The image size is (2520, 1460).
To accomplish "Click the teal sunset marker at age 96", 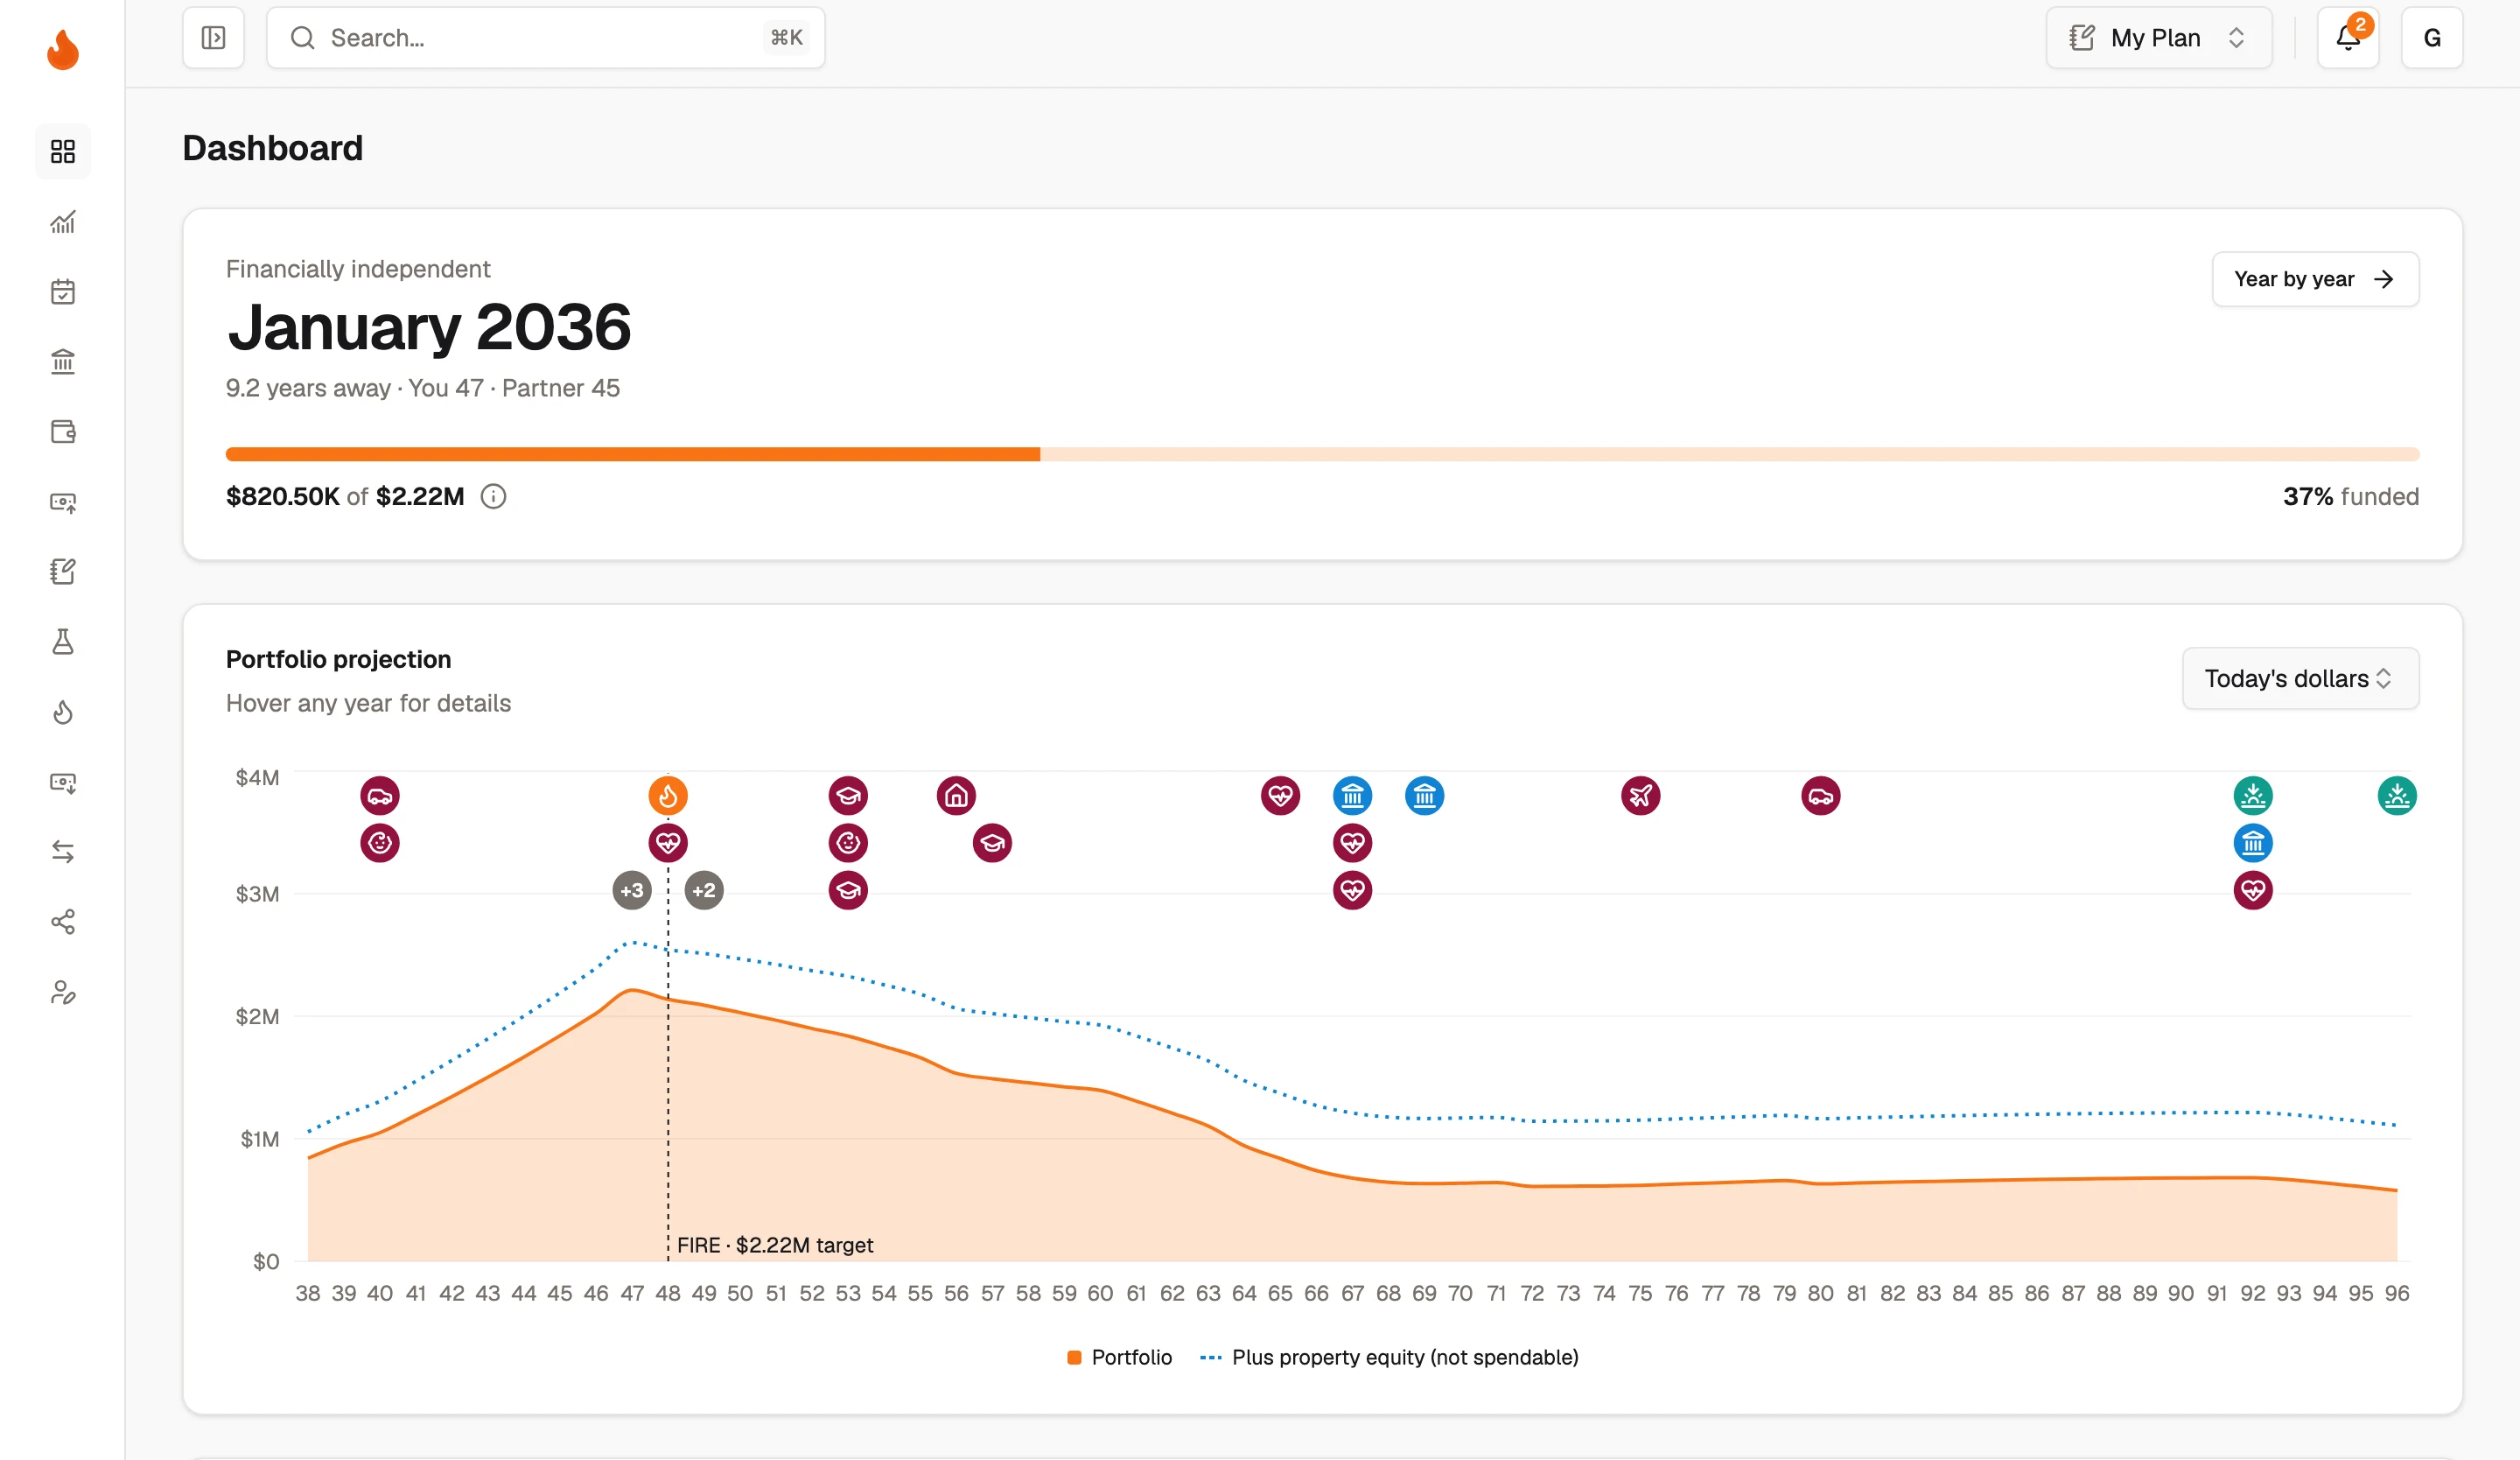I will click(x=2397, y=796).
